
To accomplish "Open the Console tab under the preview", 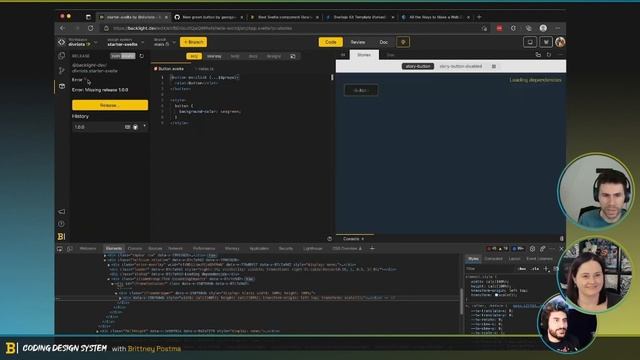I will pyautogui.click(x=353, y=239).
